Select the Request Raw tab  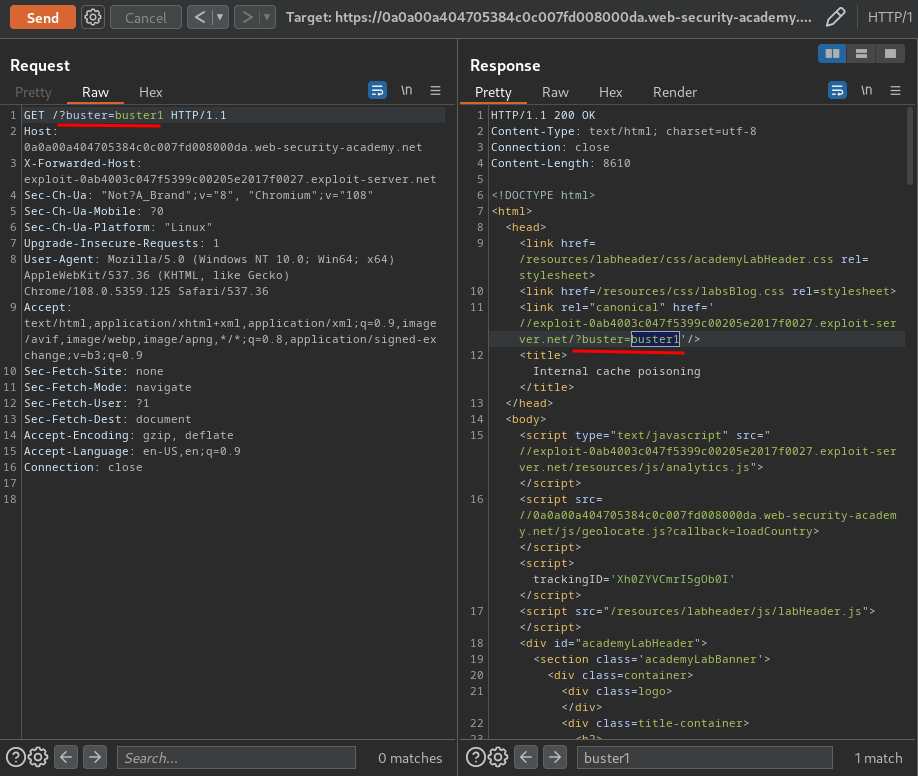click(x=95, y=93)
